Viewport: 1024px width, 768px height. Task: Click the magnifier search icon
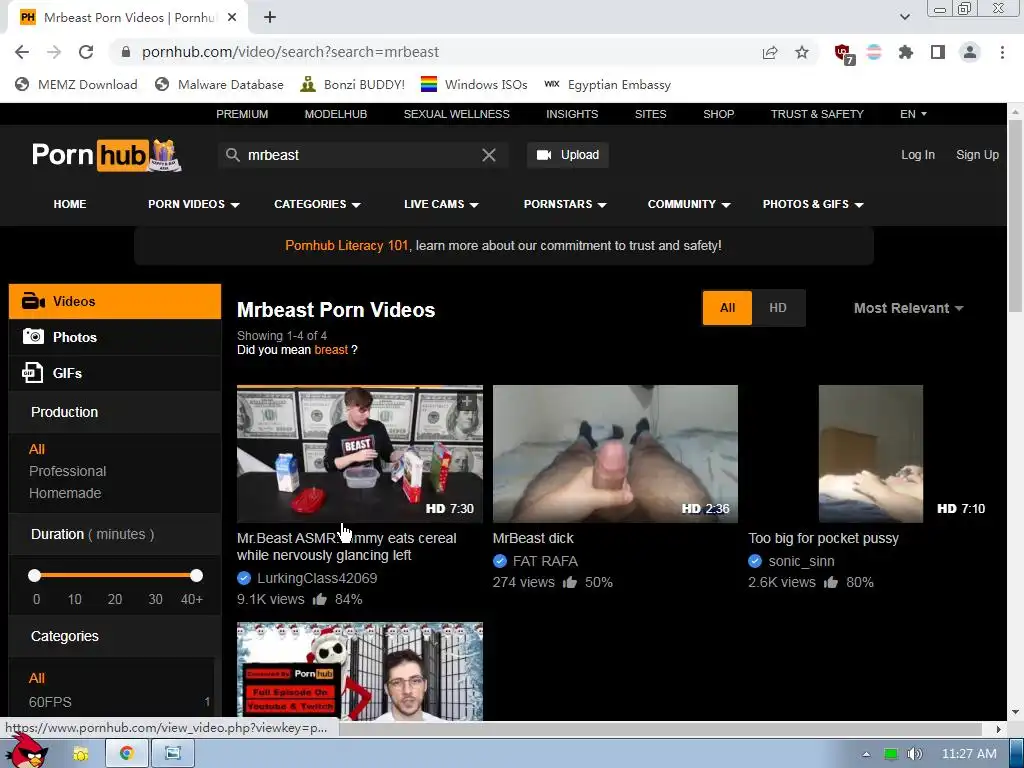pos(232,155)
